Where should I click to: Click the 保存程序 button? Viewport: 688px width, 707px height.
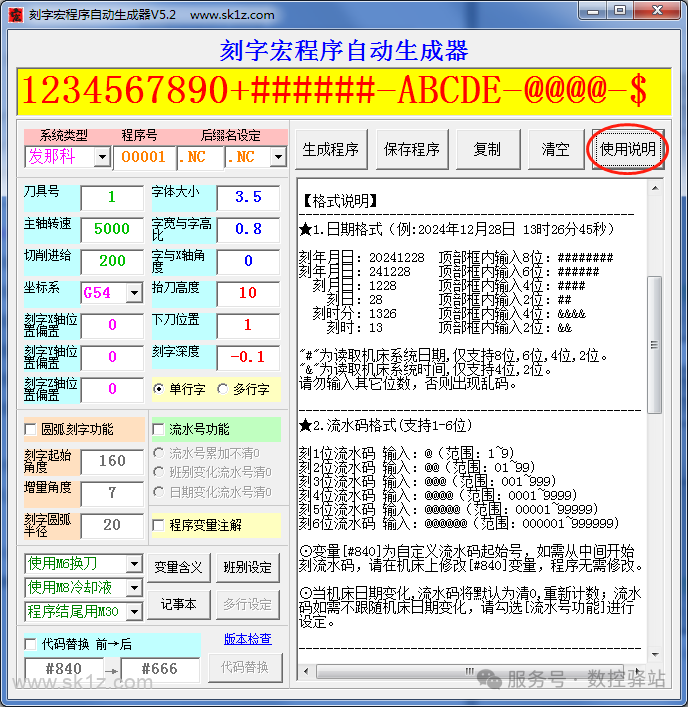click(412, 149)
